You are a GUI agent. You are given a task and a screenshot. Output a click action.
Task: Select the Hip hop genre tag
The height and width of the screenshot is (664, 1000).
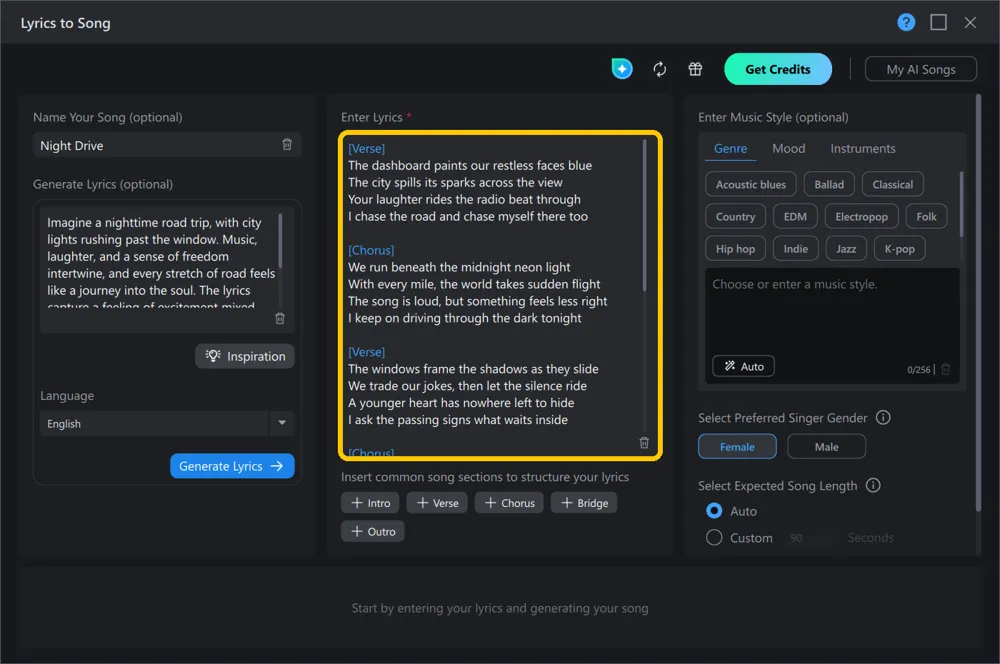735,249
